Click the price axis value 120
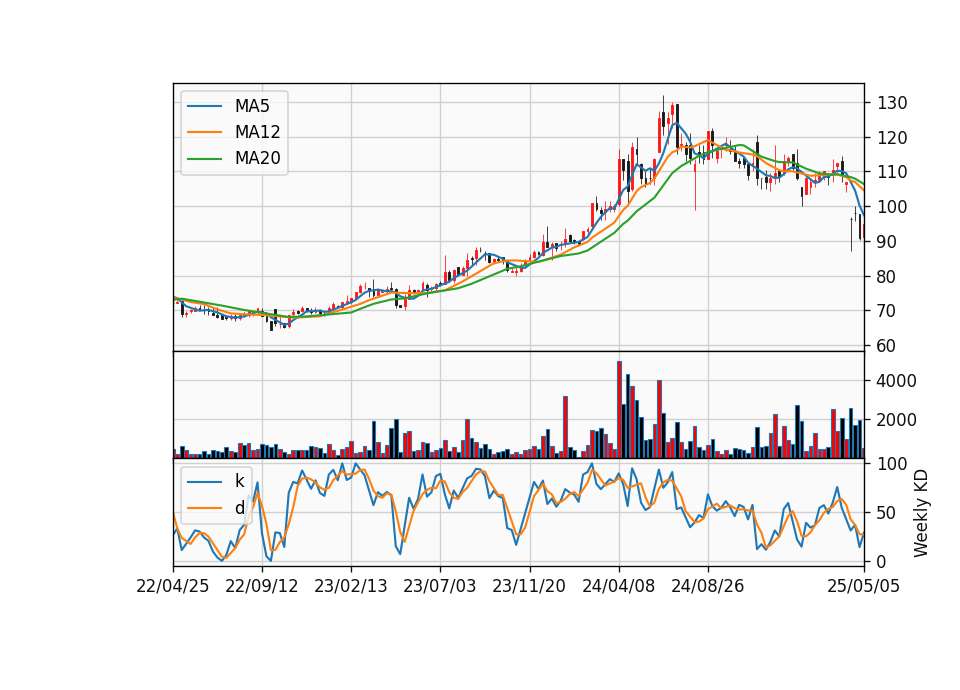960x690 pixels. pyautogui.click(x=892, y=138)
